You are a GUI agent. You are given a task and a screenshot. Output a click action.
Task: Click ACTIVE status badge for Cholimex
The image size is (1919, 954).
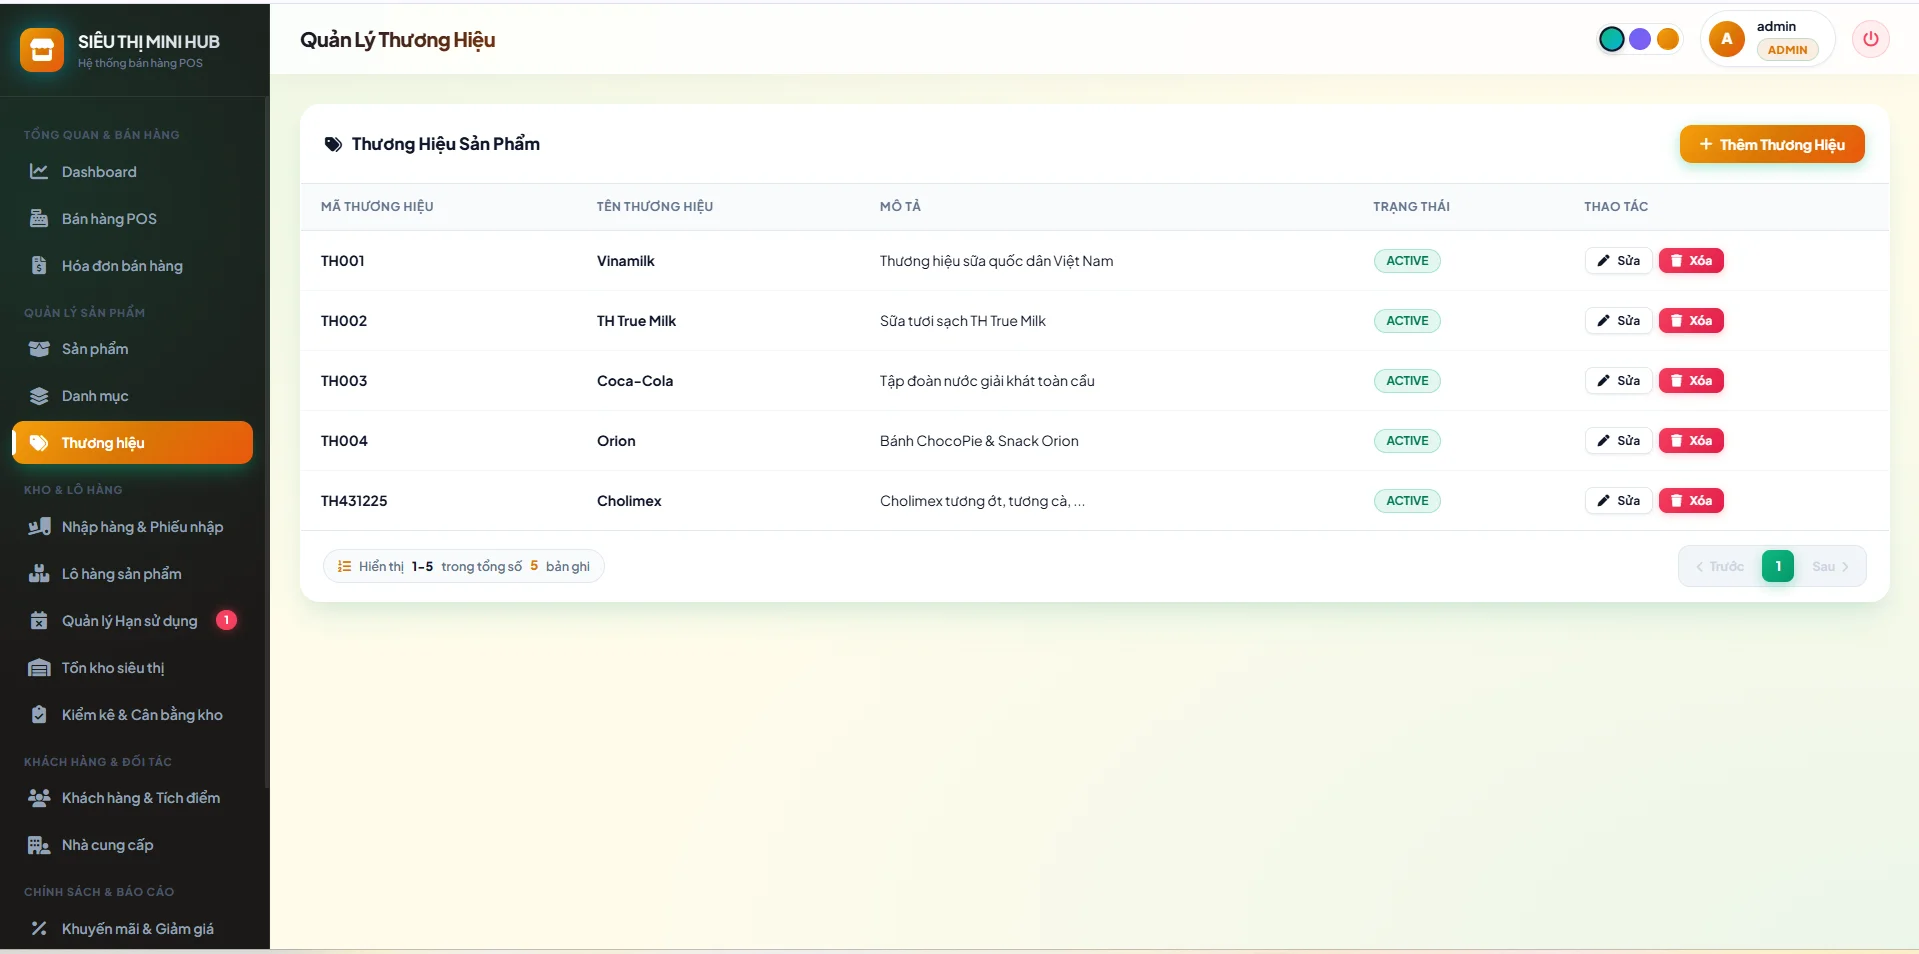coord(1407,501)
